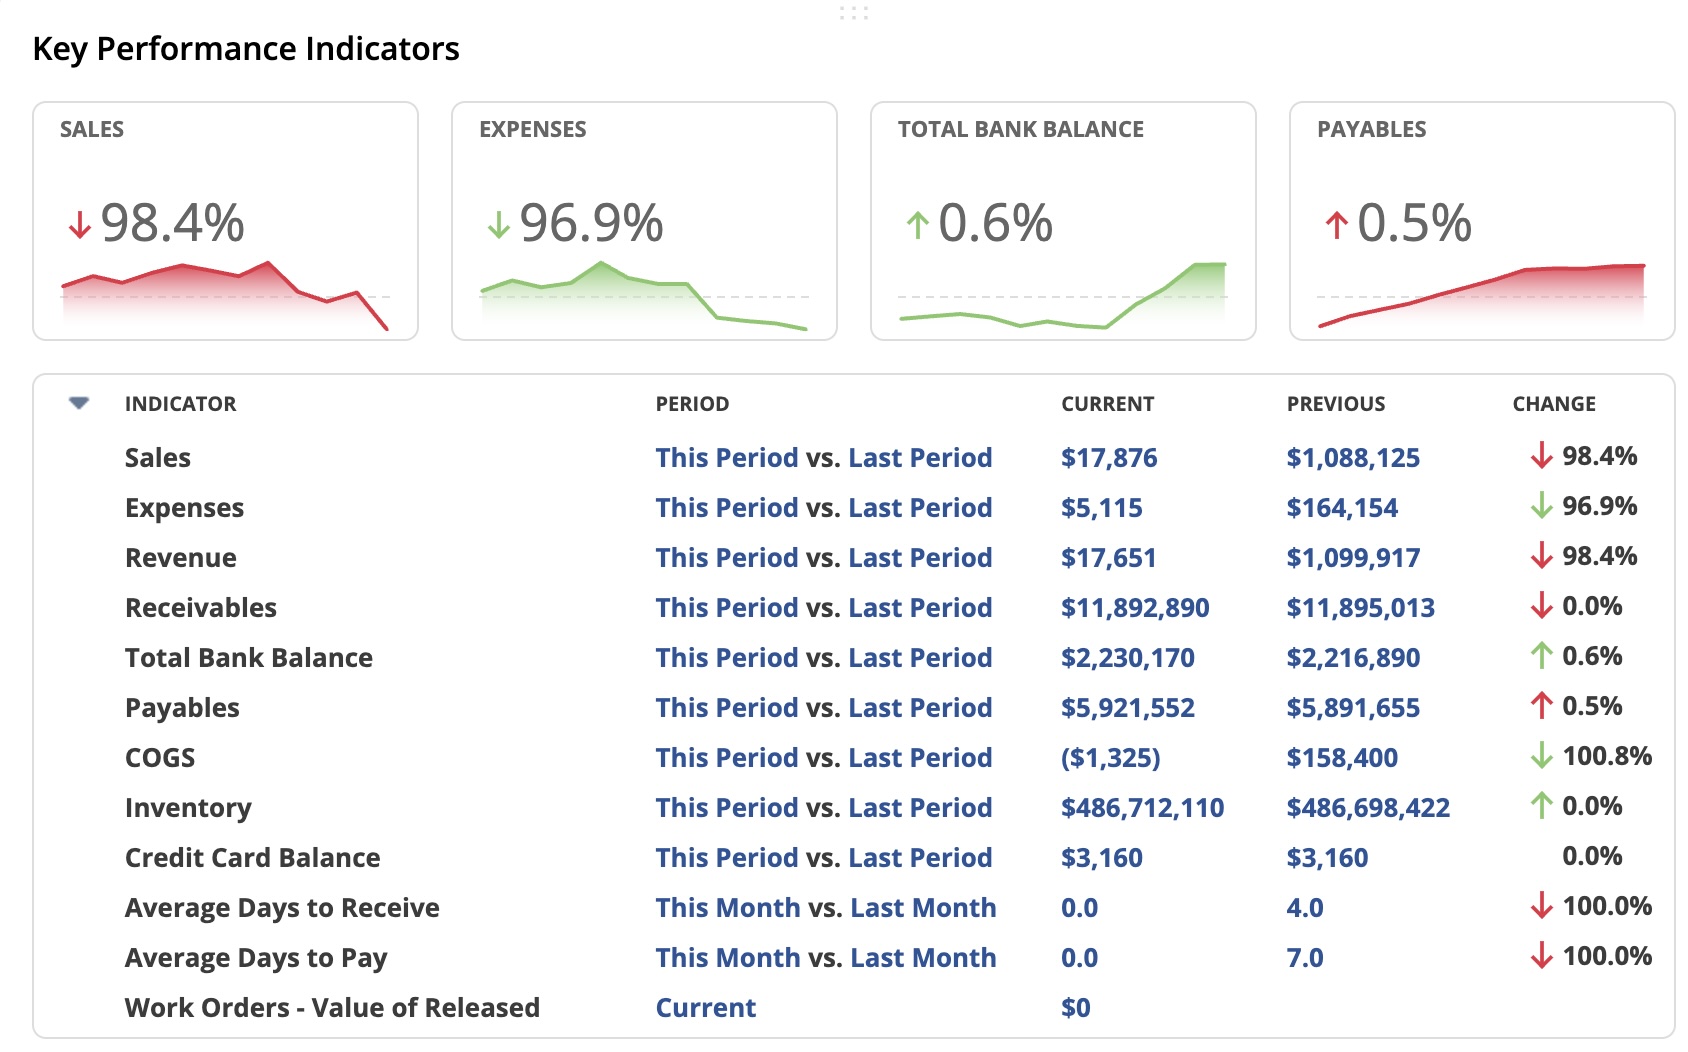1688x1052 pixels.
Task: Open Expenses This Period link
Action: (x=726, y=508)
